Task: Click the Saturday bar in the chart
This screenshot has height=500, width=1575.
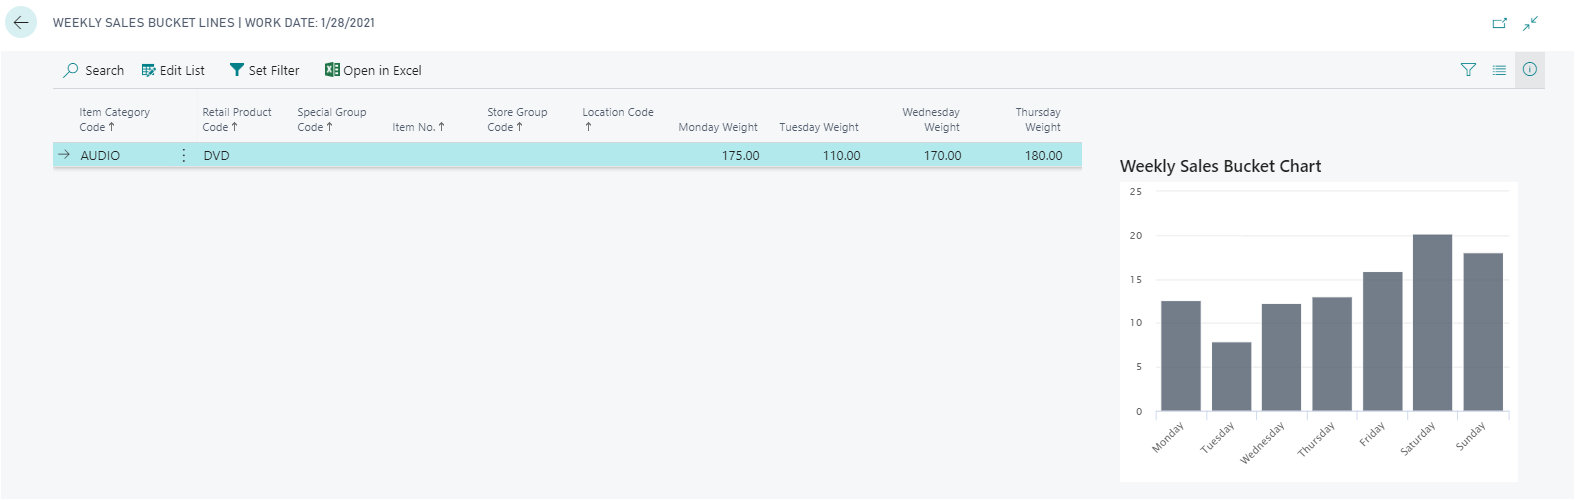Action: click(1432, 322)
